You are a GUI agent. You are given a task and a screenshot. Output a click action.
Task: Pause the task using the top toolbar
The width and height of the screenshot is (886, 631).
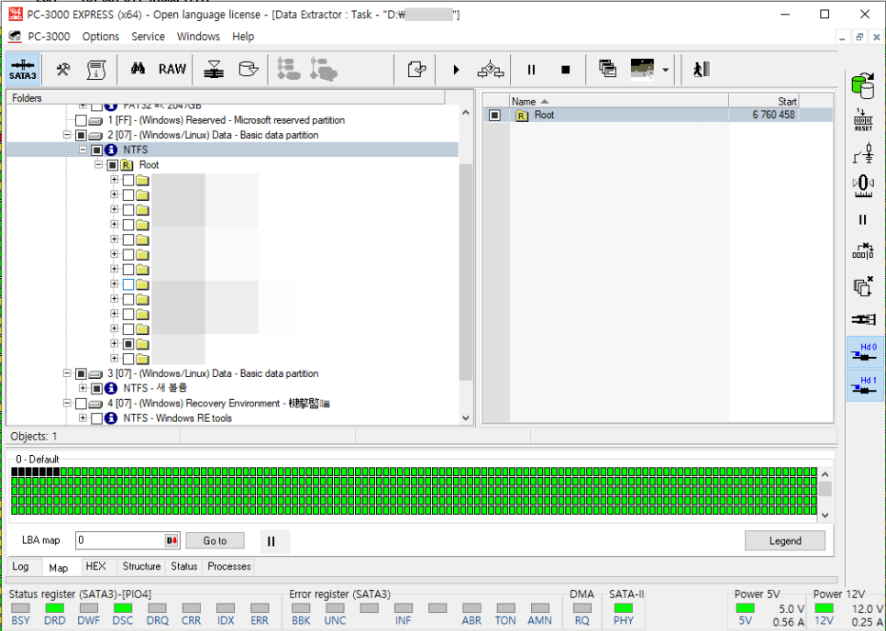point(531,69)
